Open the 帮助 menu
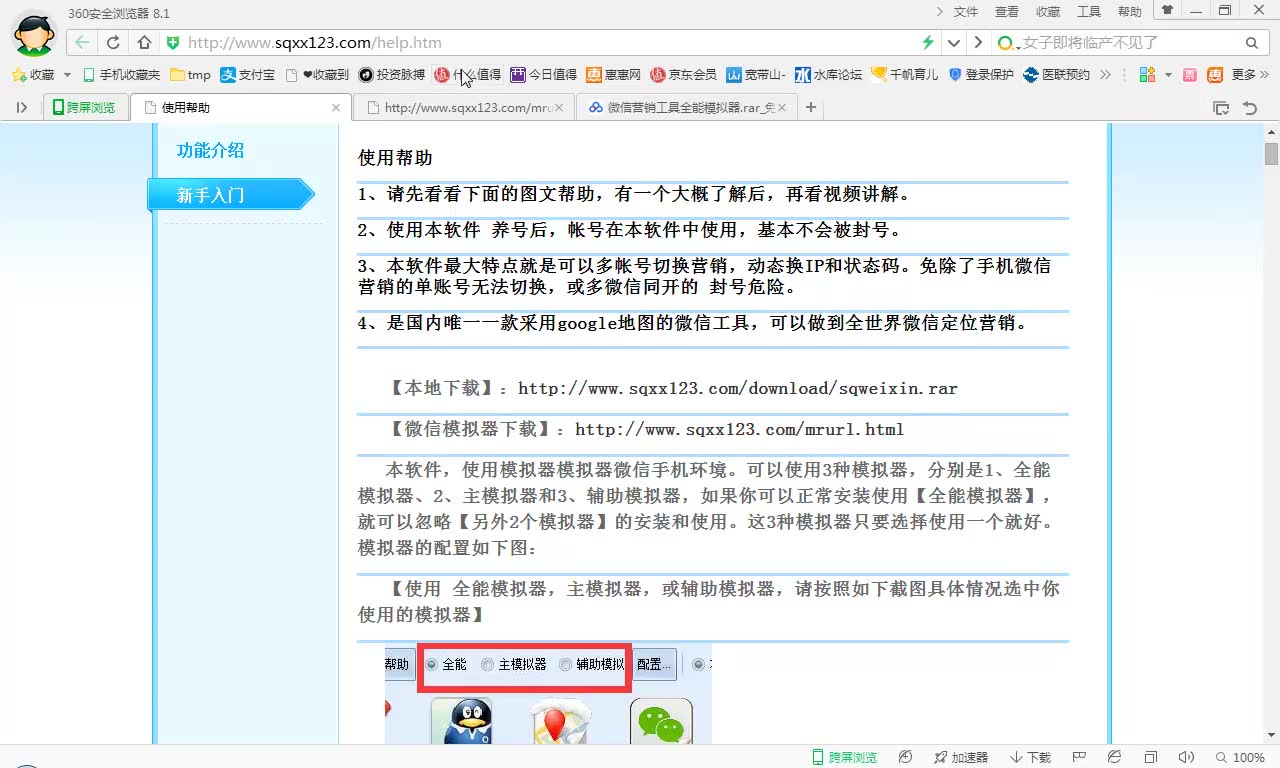This screenshot has height=768, width=1280. (1130, 12)
